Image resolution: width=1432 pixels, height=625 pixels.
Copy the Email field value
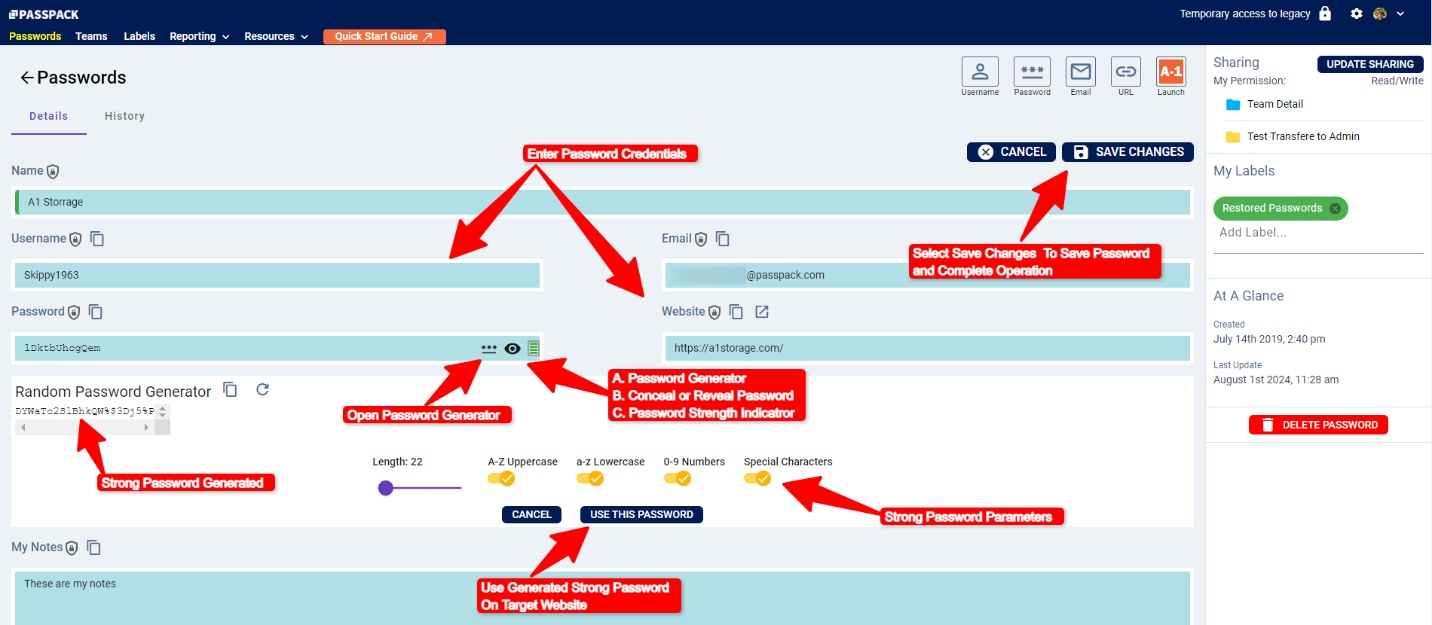722,239
